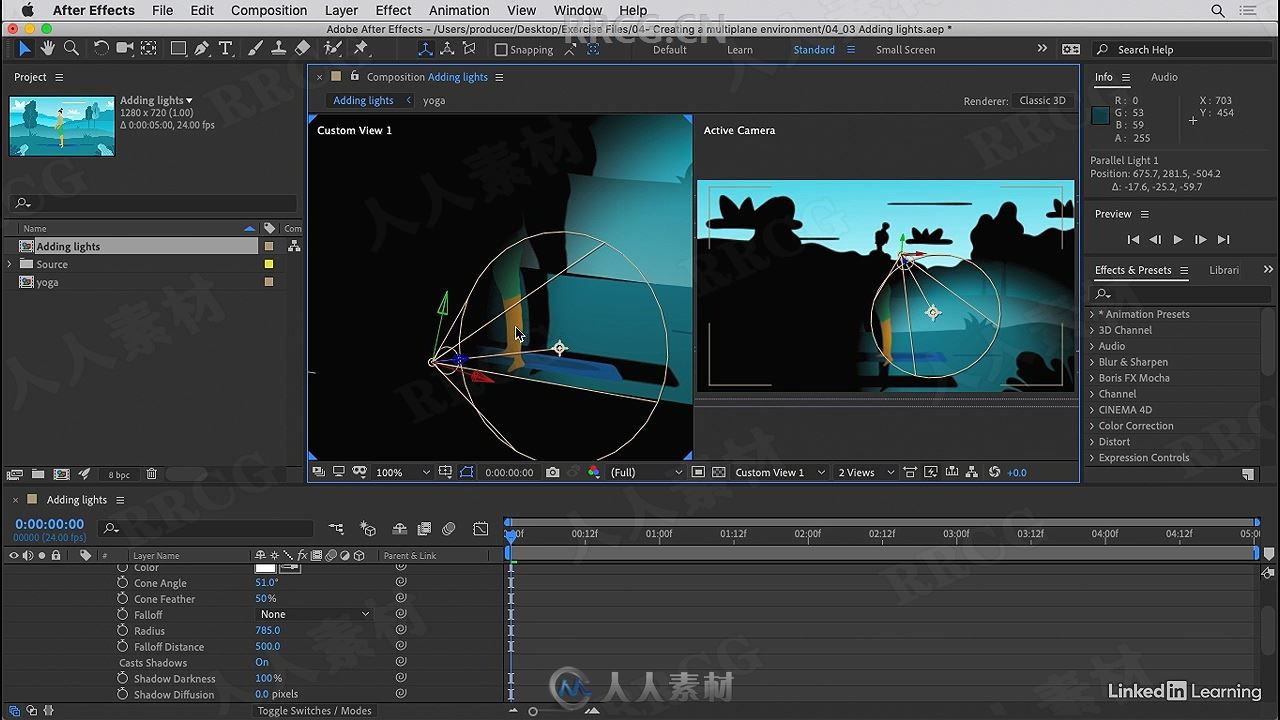Switch to the Audio panel tab
The height and width of the screenshot is (720, 1280).
pyautogui.click(x=1164, y=77)
